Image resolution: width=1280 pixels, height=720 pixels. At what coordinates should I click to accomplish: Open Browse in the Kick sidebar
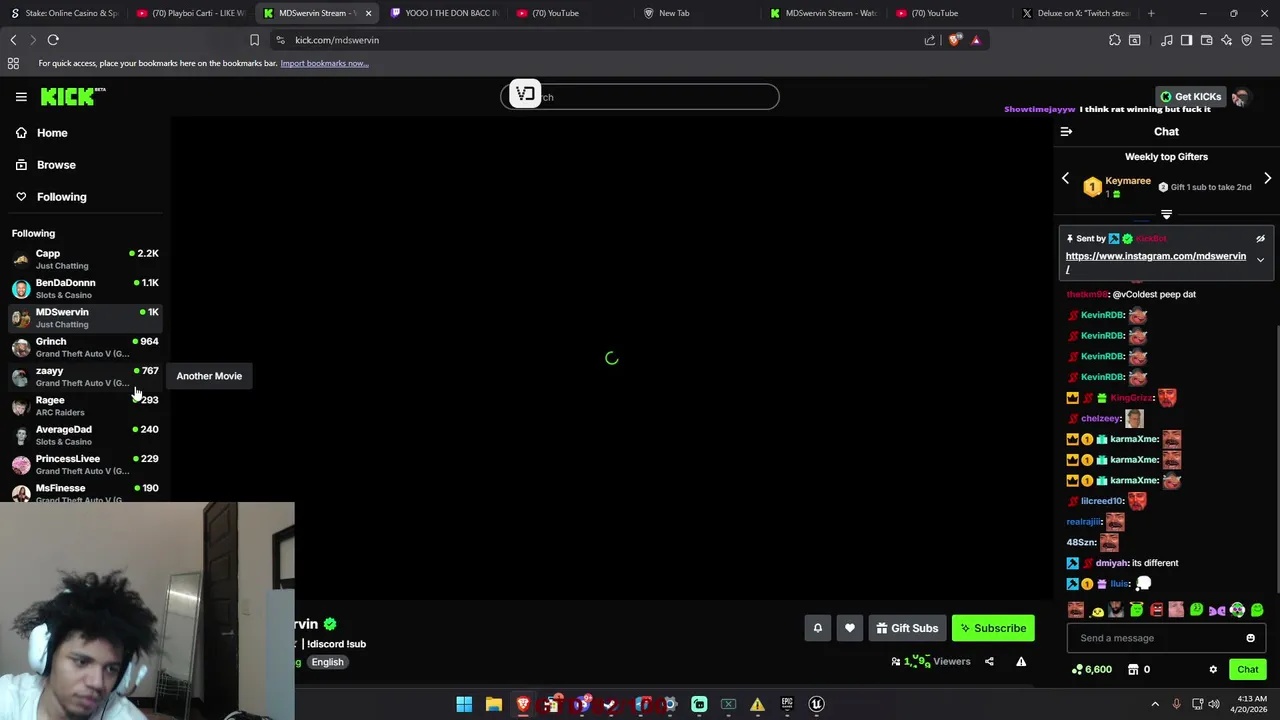83,165
